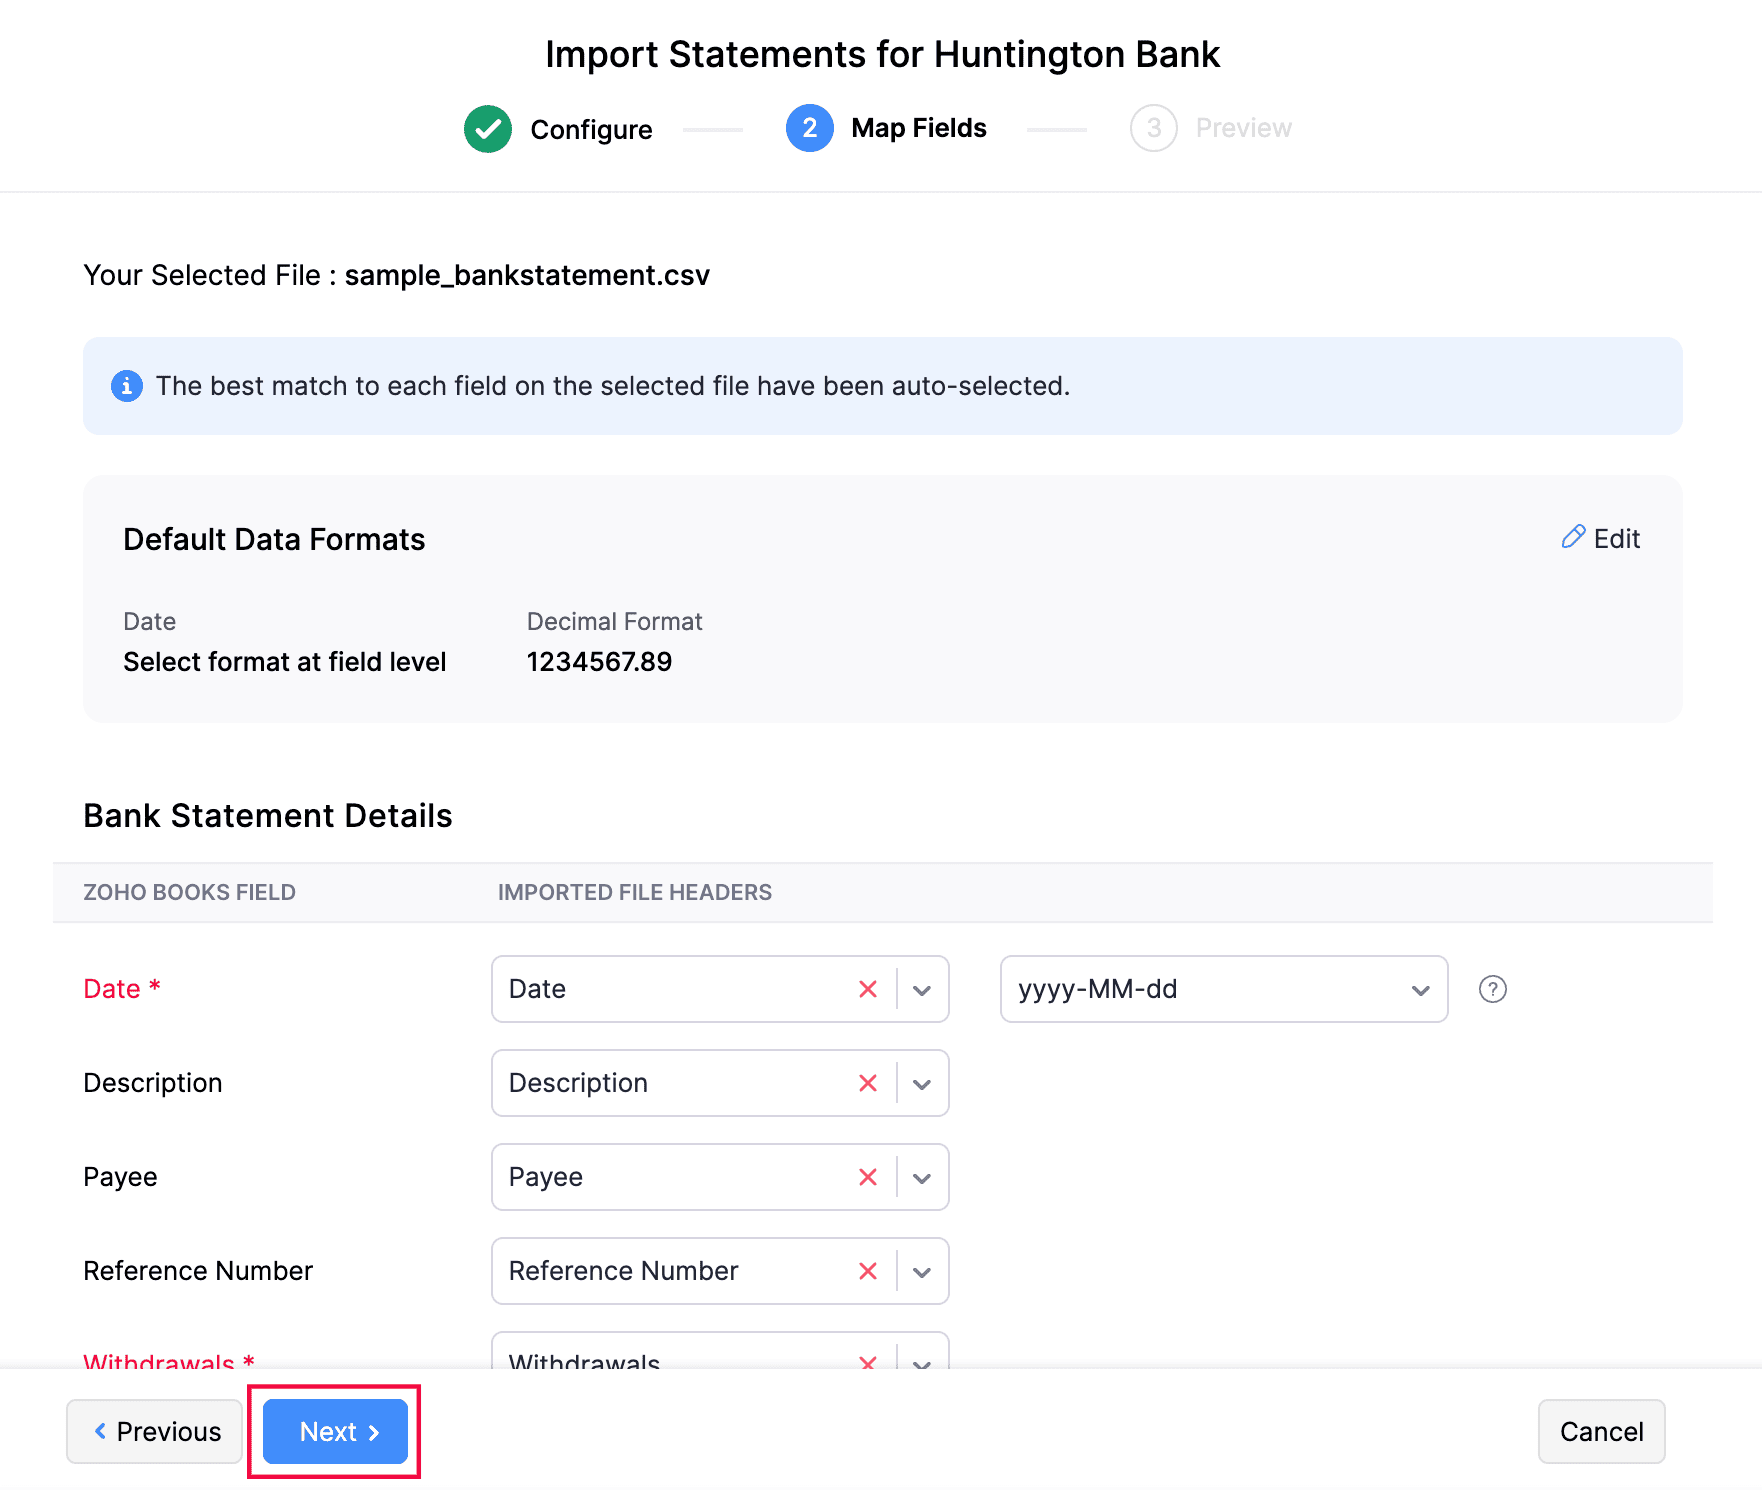Screen dimensions: 1762x1490
Task: Expand the Date header dropdown
Action: [x=922, y=989]
